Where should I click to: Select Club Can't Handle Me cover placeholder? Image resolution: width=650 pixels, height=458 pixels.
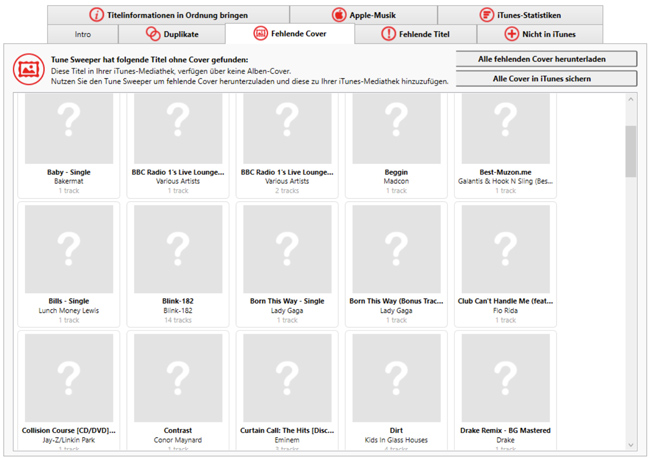click(506, 249)
